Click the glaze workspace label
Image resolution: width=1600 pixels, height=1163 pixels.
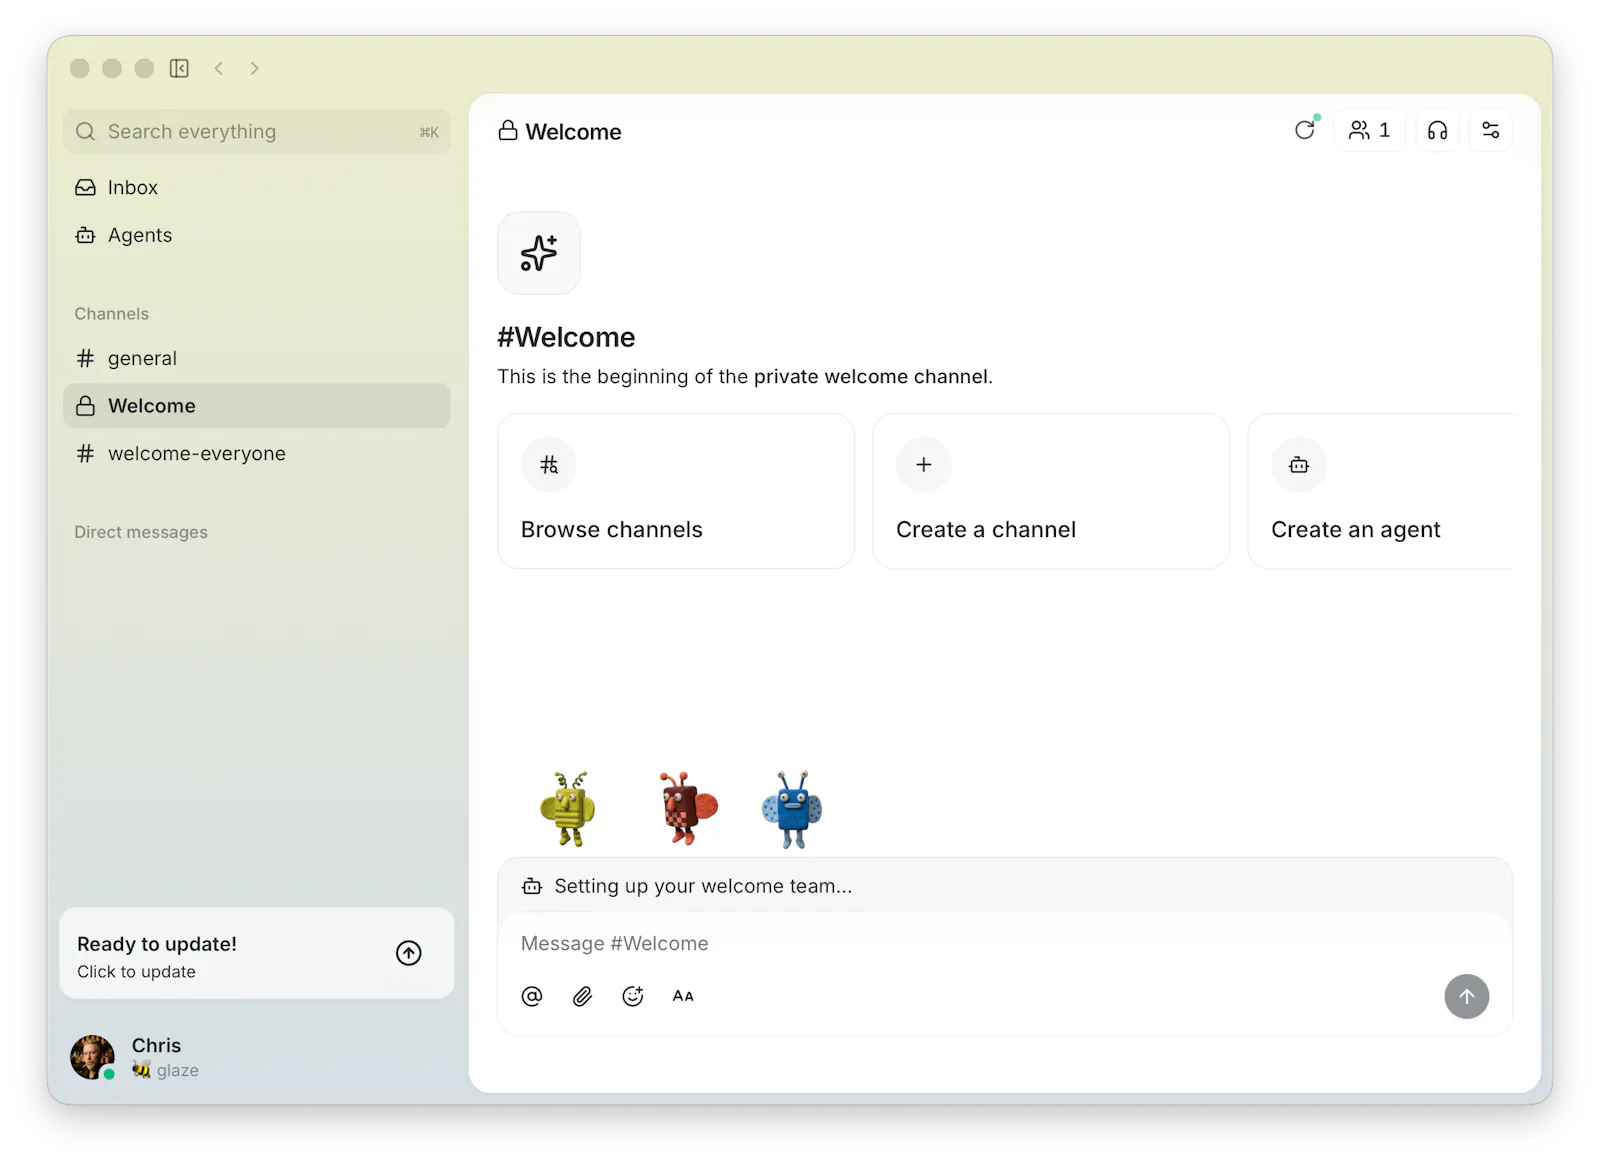click(177, 1070)
